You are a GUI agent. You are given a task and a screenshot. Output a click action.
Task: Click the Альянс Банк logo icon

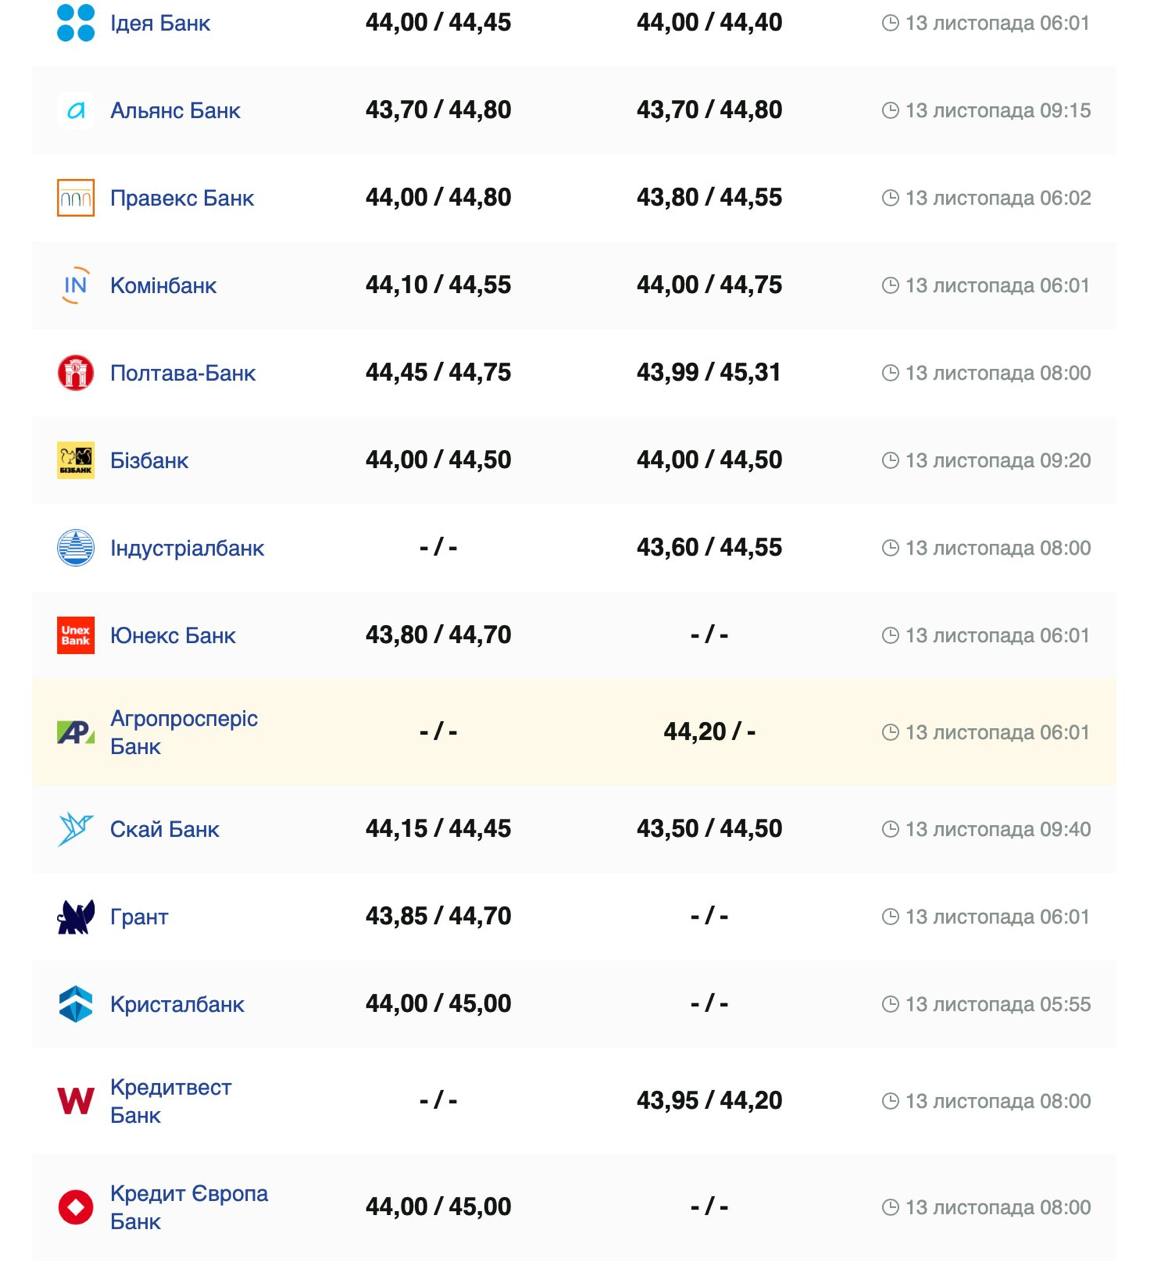tap(76, 111)
